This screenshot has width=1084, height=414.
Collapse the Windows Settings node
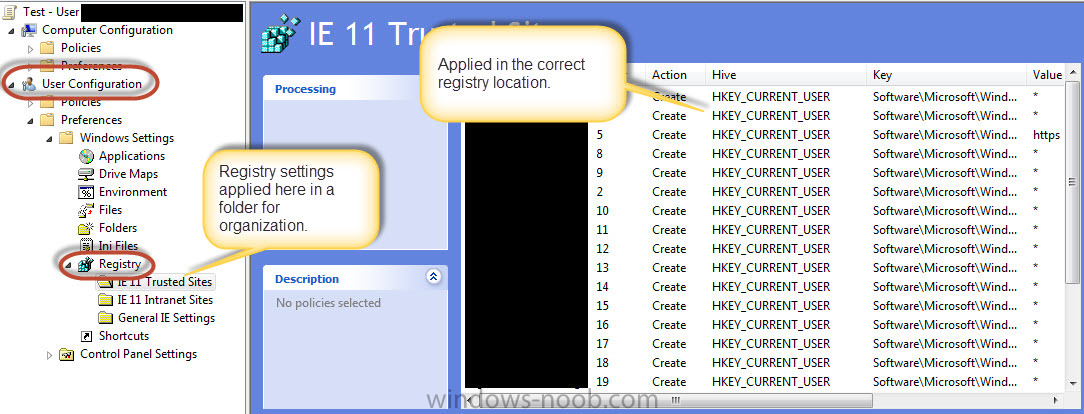pos(50,139)
